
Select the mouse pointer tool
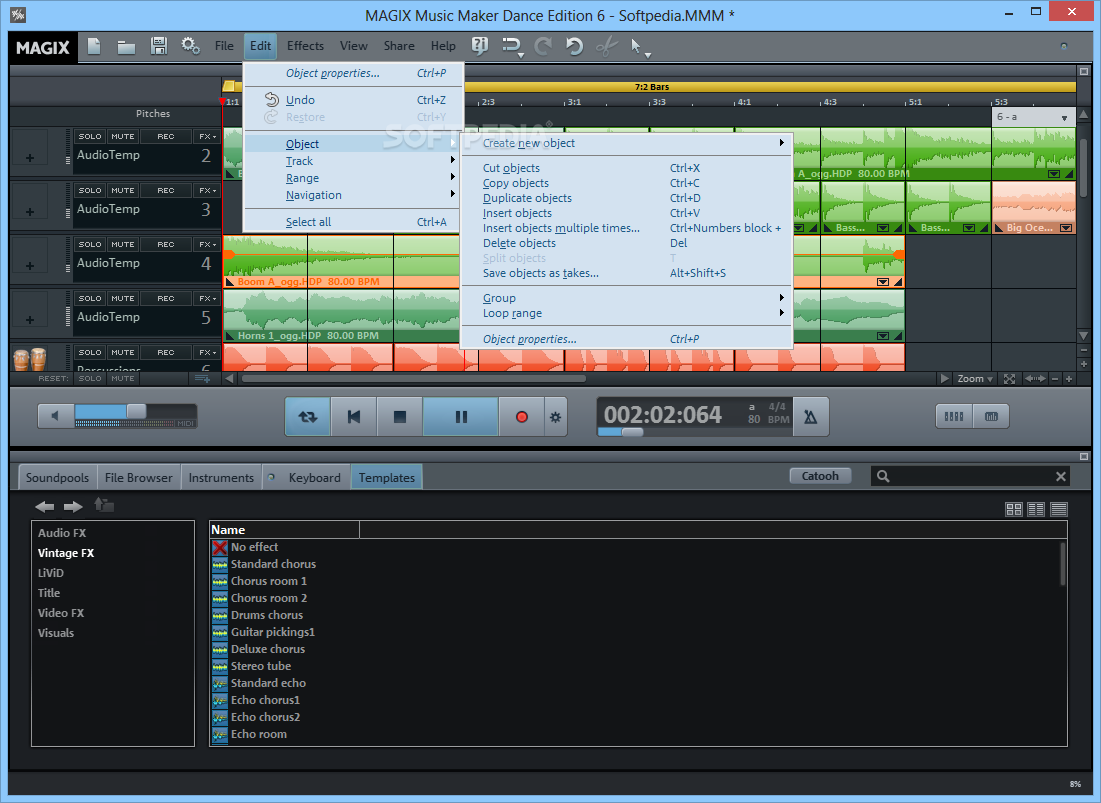(x=637, y=46)
